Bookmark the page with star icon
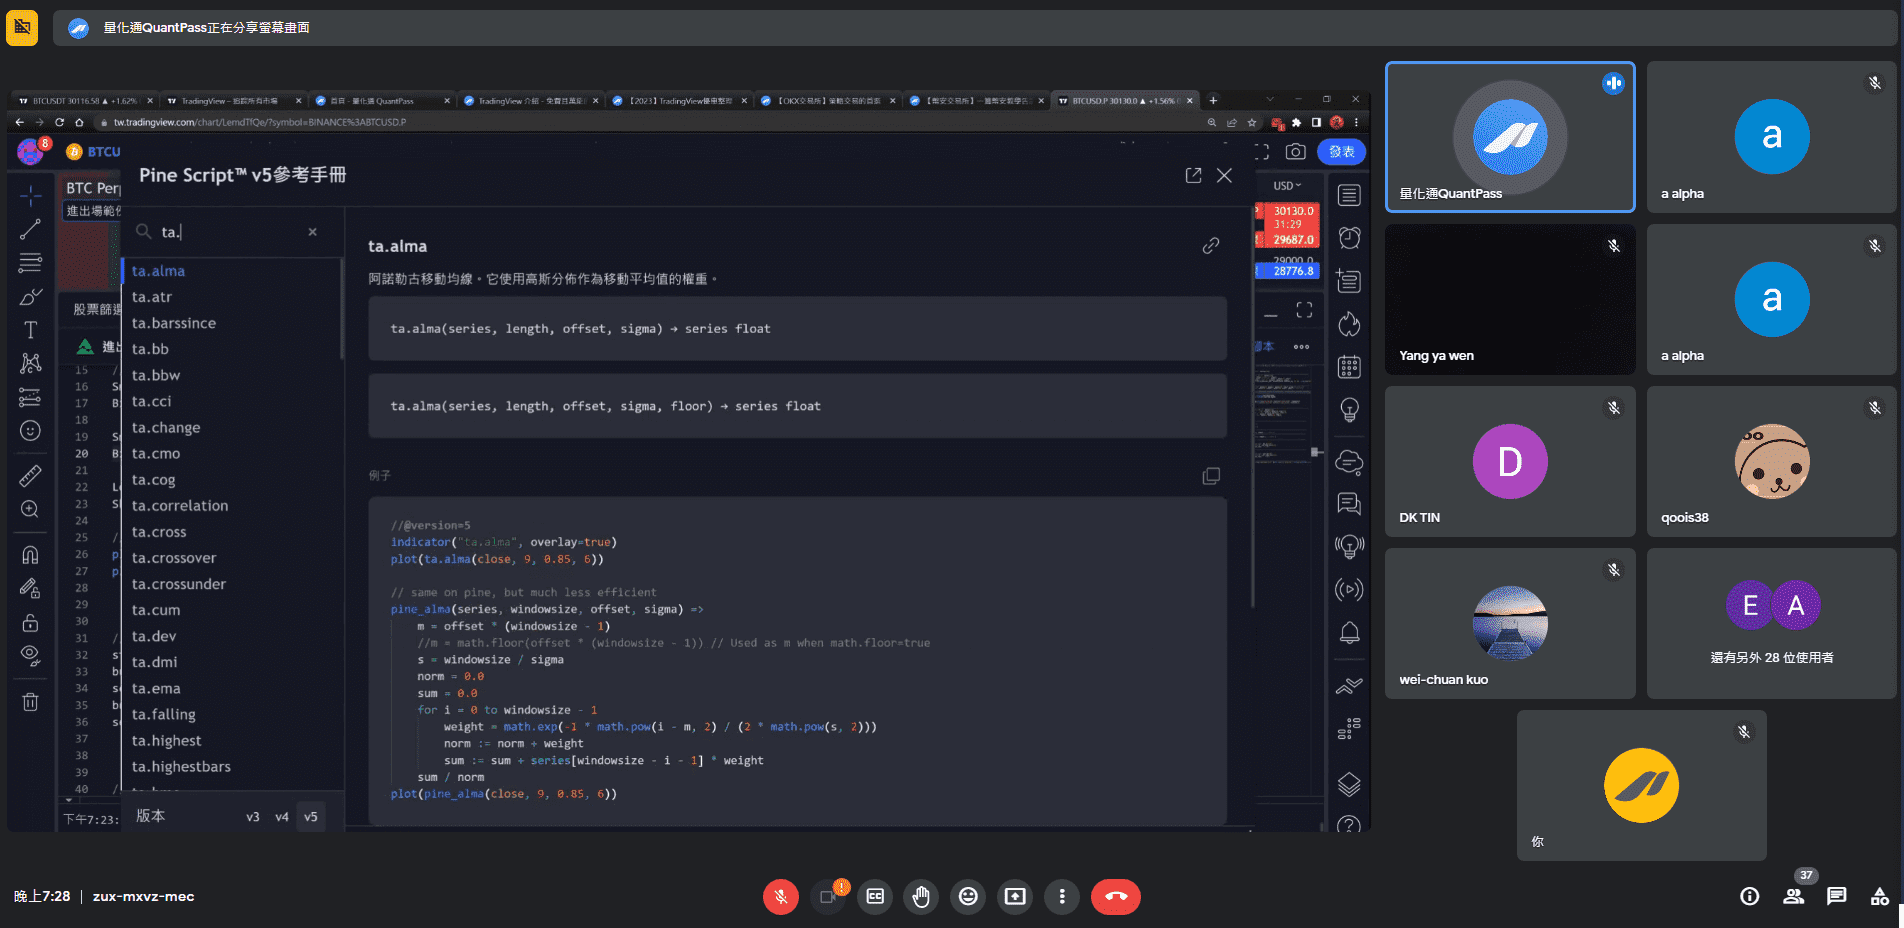Screen dimensions: 1904x928 point(1251,122)
